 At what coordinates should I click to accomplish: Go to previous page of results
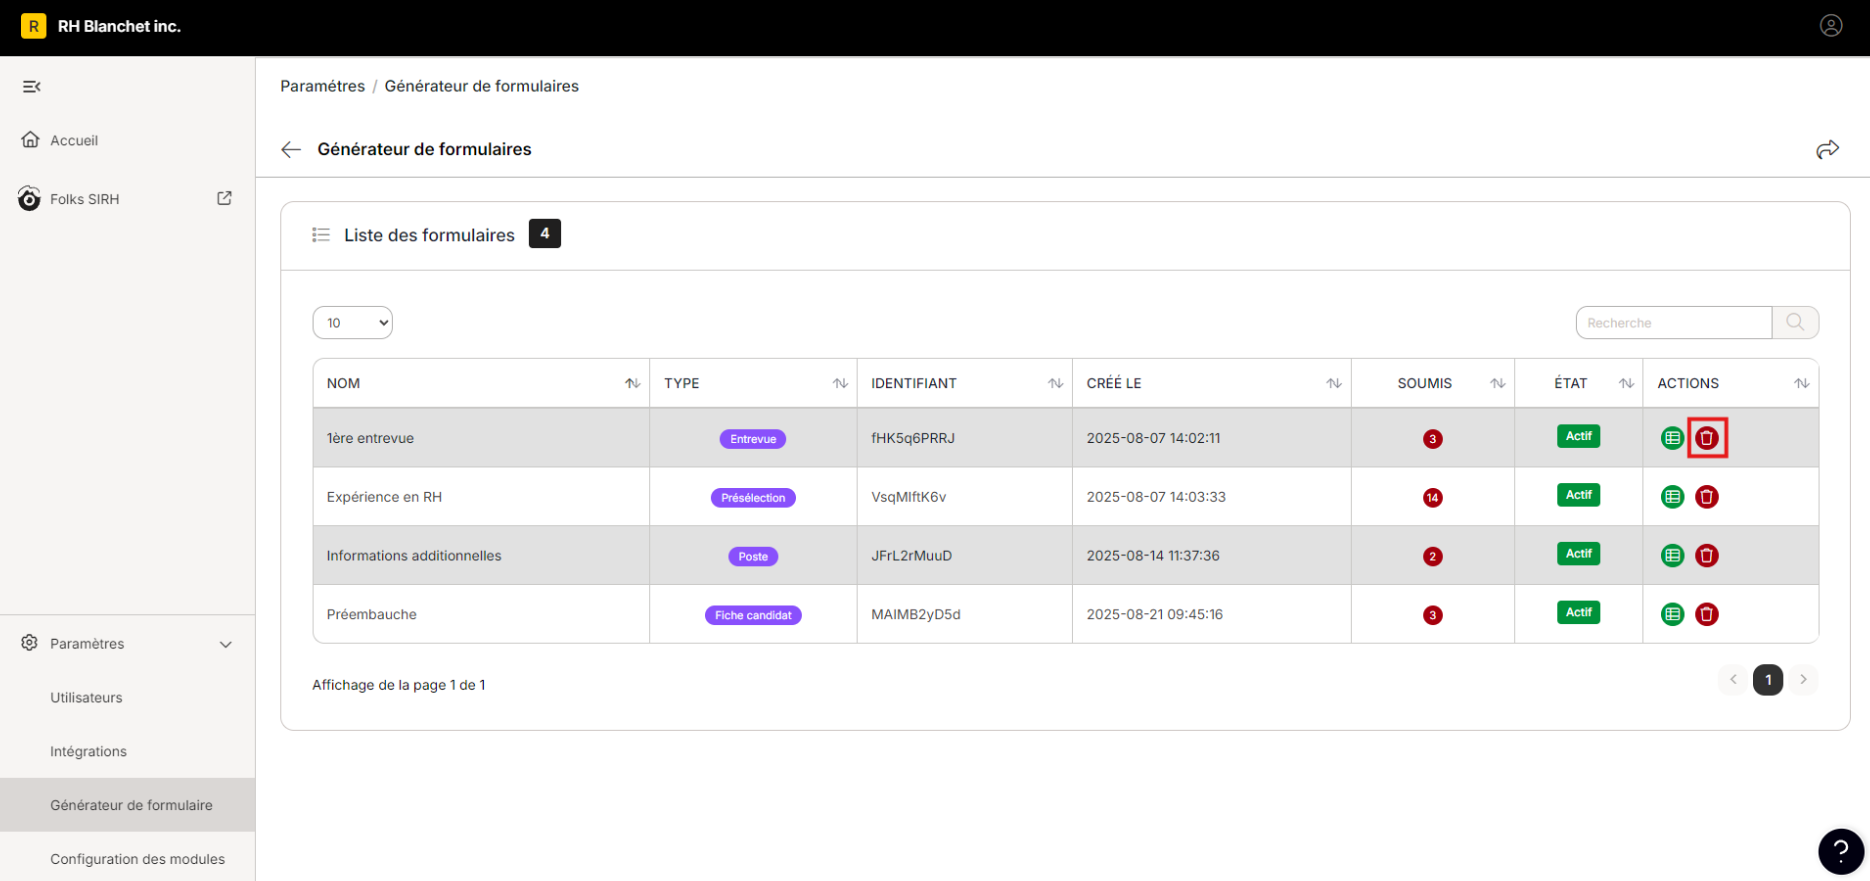pyautogui.click(x=1733, y=680)
